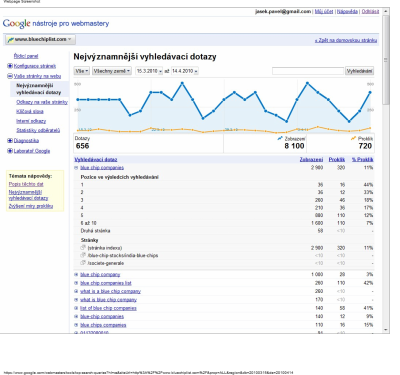Viewport: 400px width, 375px height.
Task: Expand the 'blue chip company' query row
Action: tap(76, 275)
